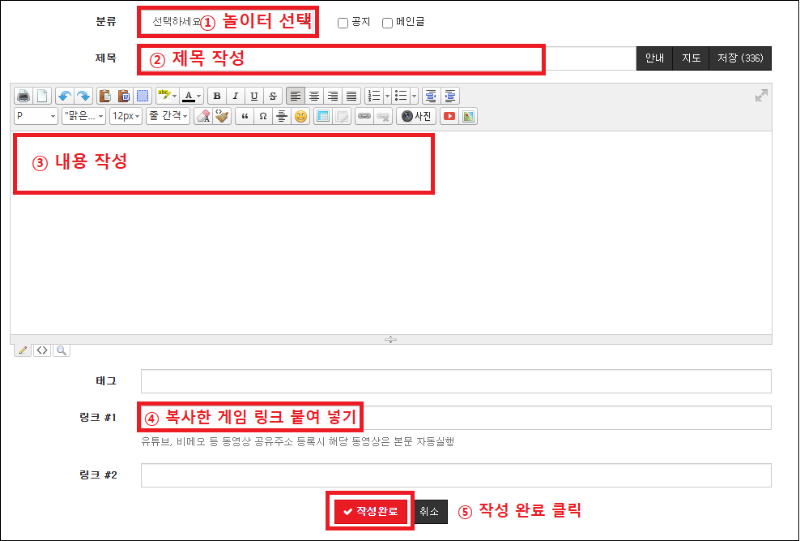Viewport: 800px width, 541px height.
Task: Open the 사진 photo upload button
Action: coord(416,116)
